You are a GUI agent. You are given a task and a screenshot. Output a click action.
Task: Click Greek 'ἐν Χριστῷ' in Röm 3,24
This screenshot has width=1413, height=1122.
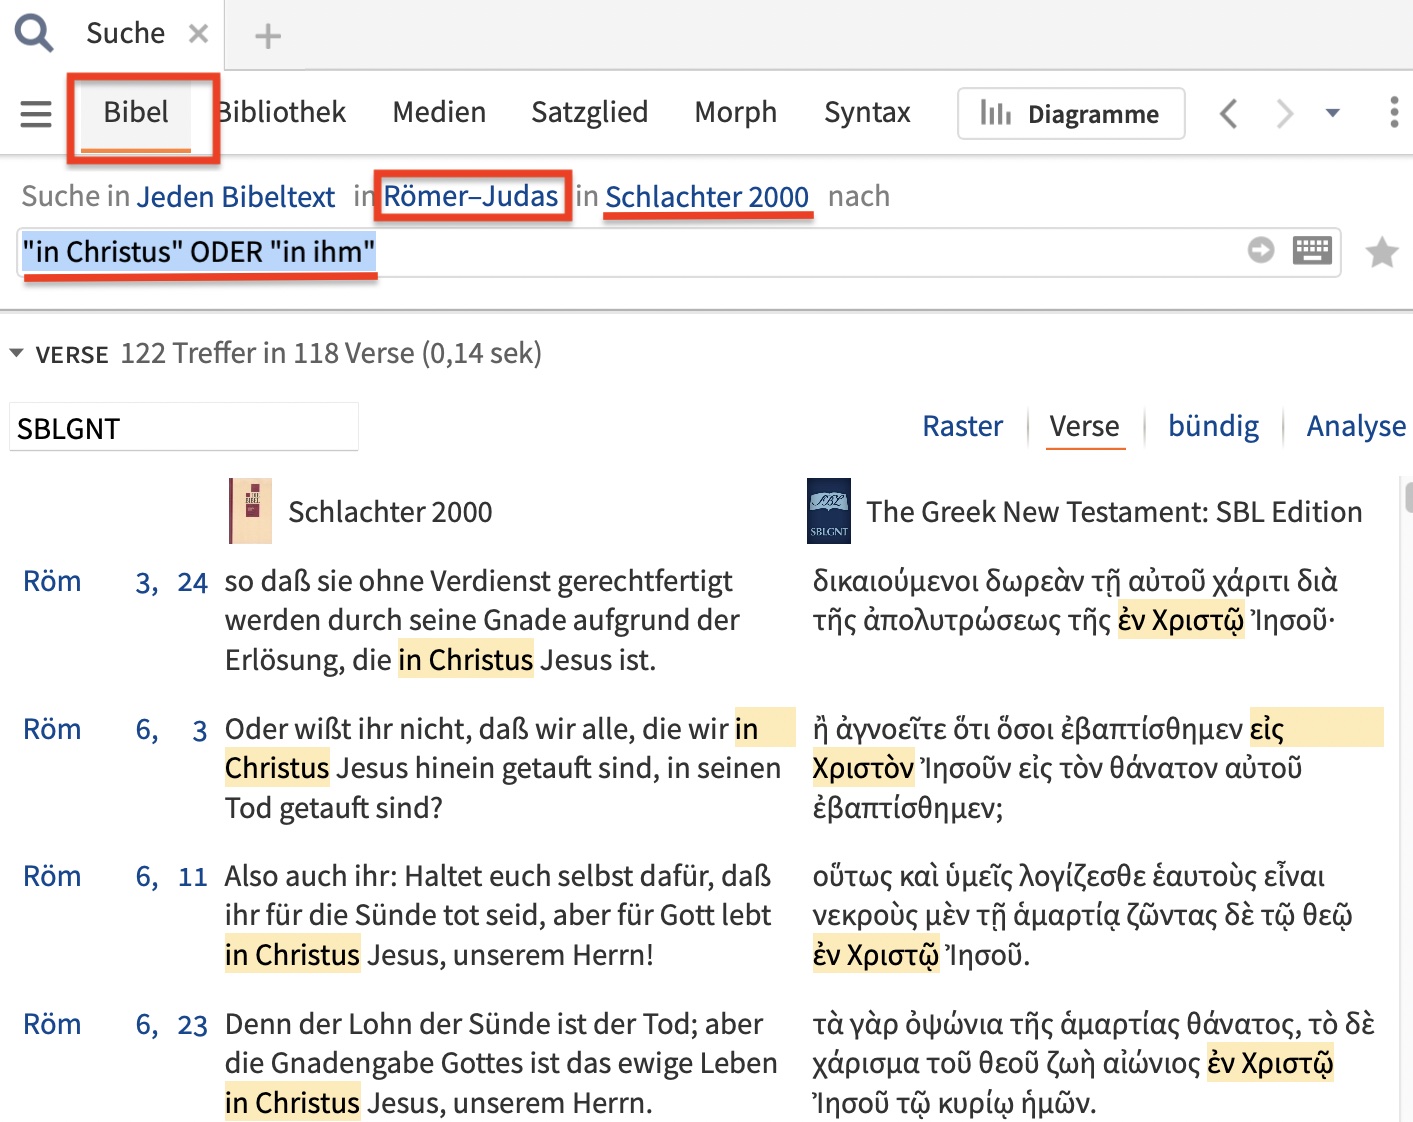pos(1181,621)
